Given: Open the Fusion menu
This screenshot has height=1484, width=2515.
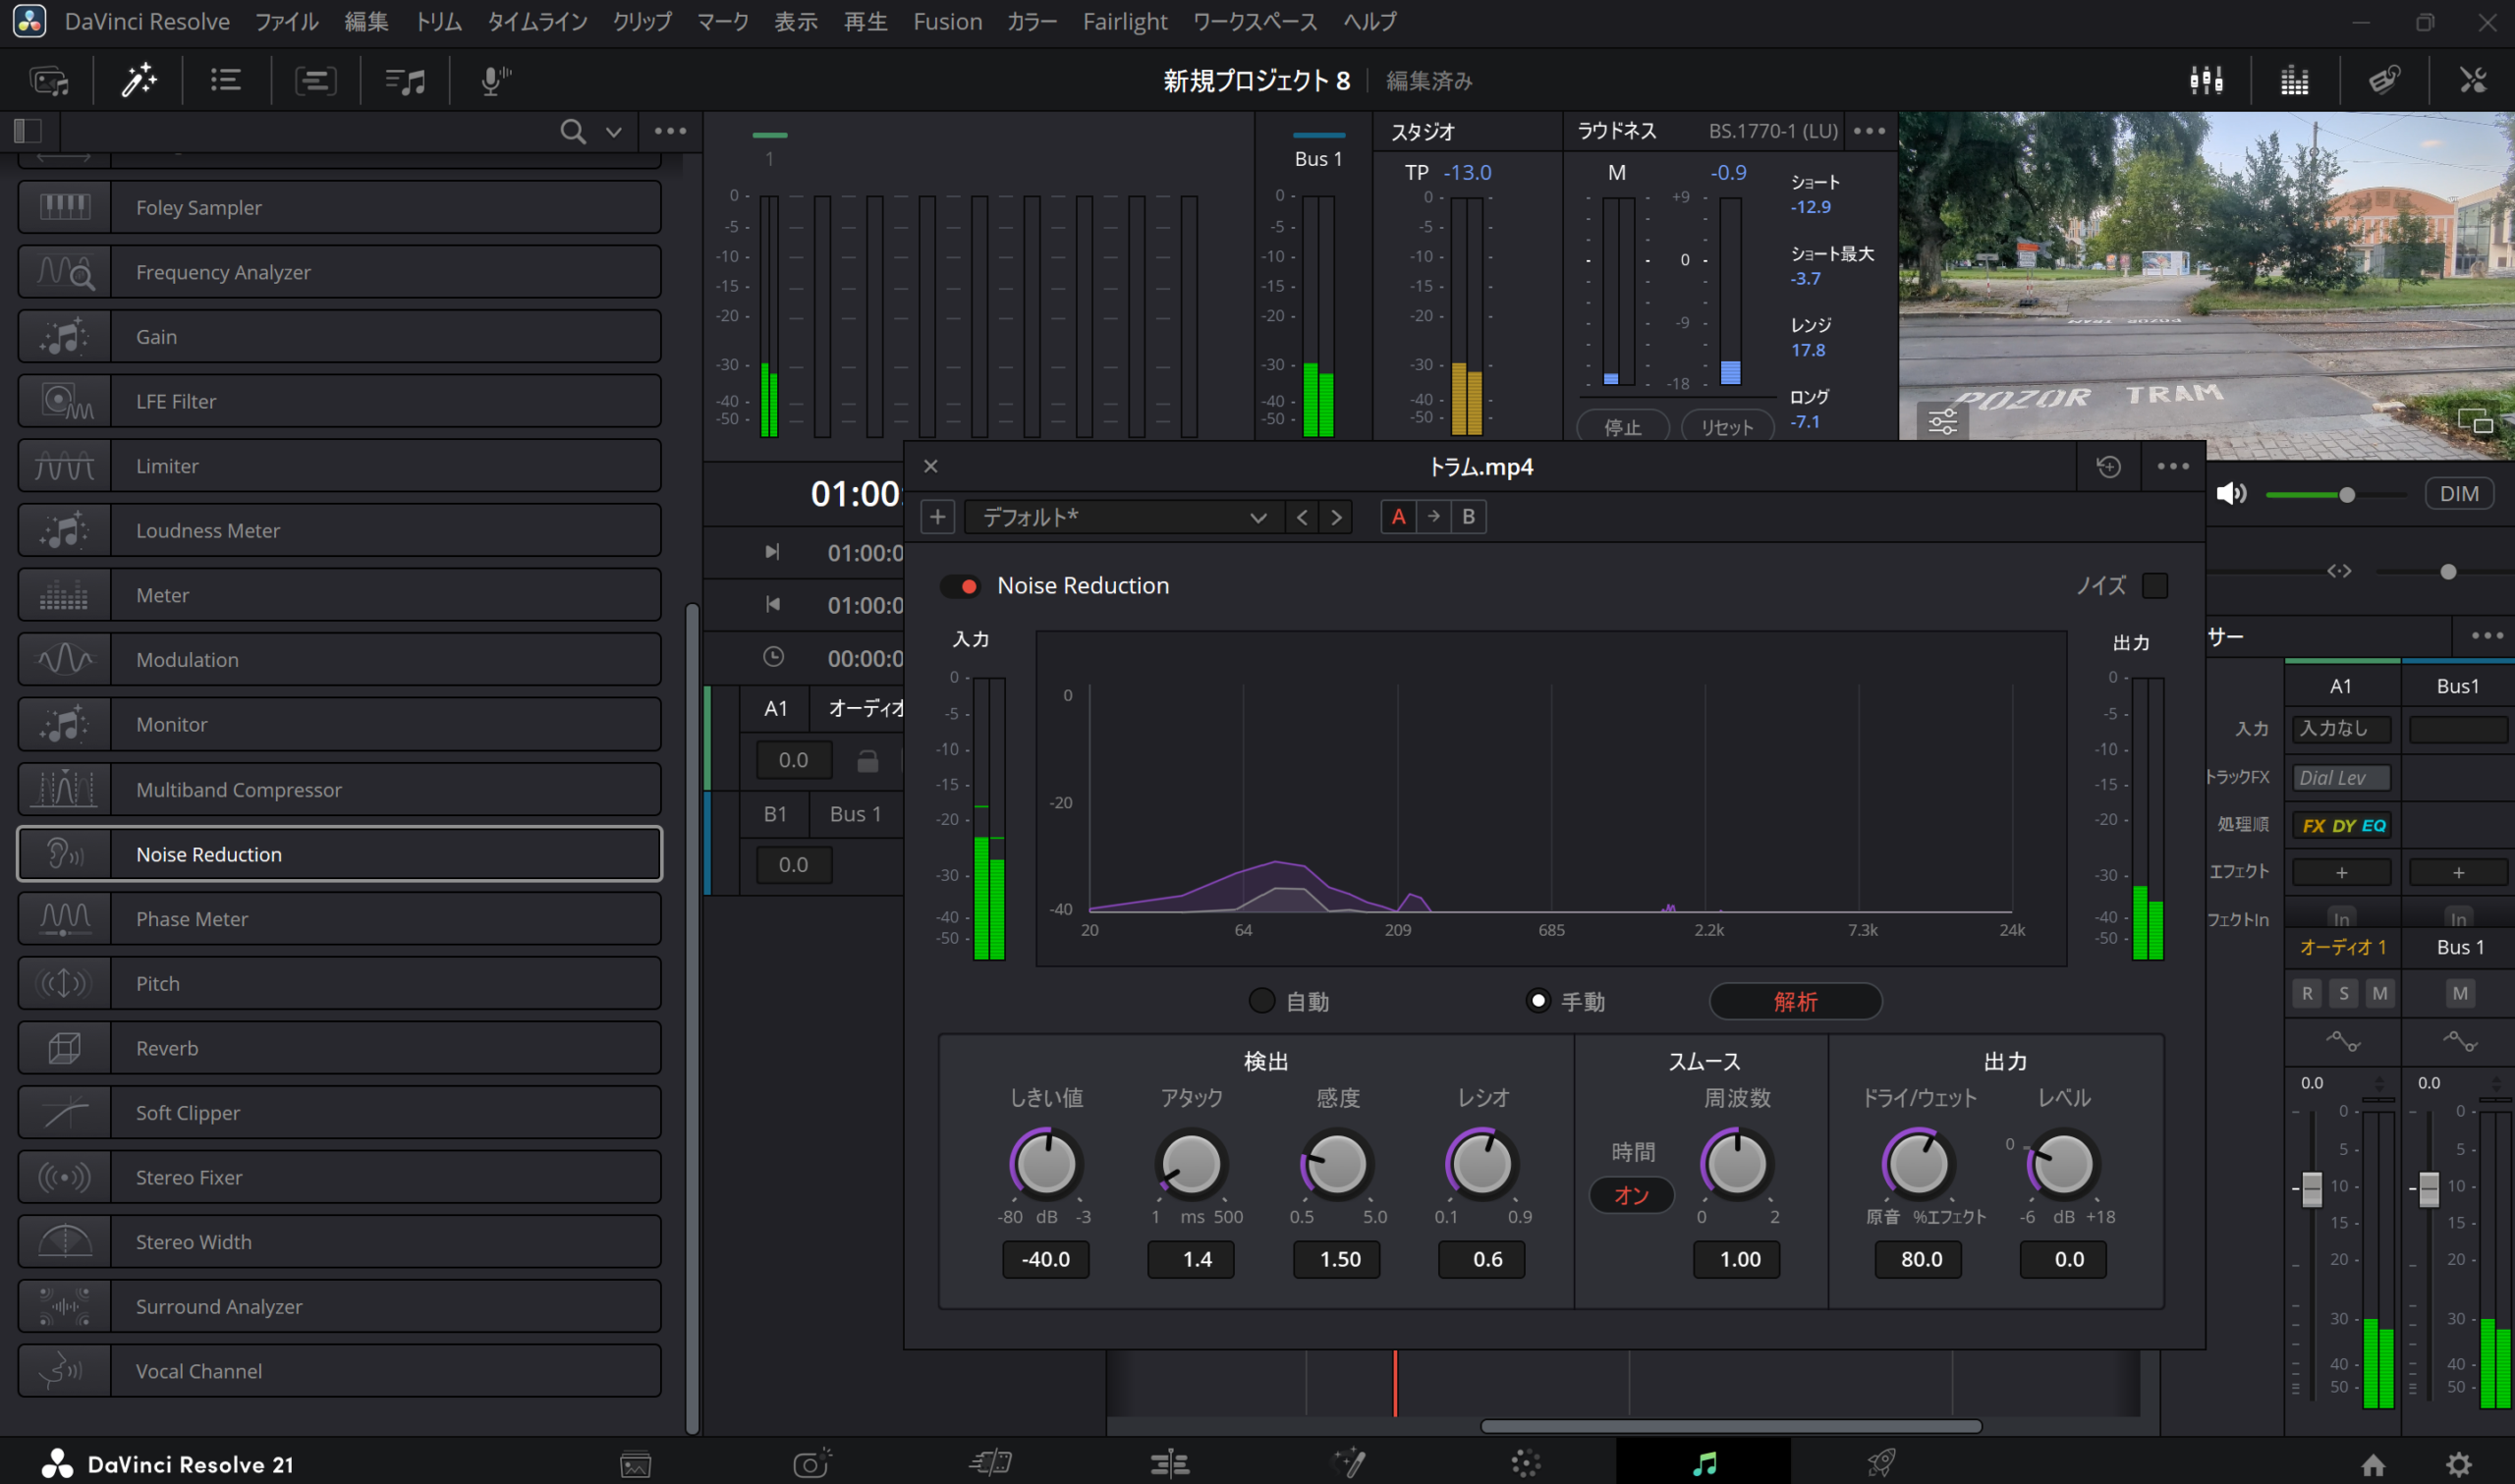Looking at the screenshot, I should coord(947,21).
